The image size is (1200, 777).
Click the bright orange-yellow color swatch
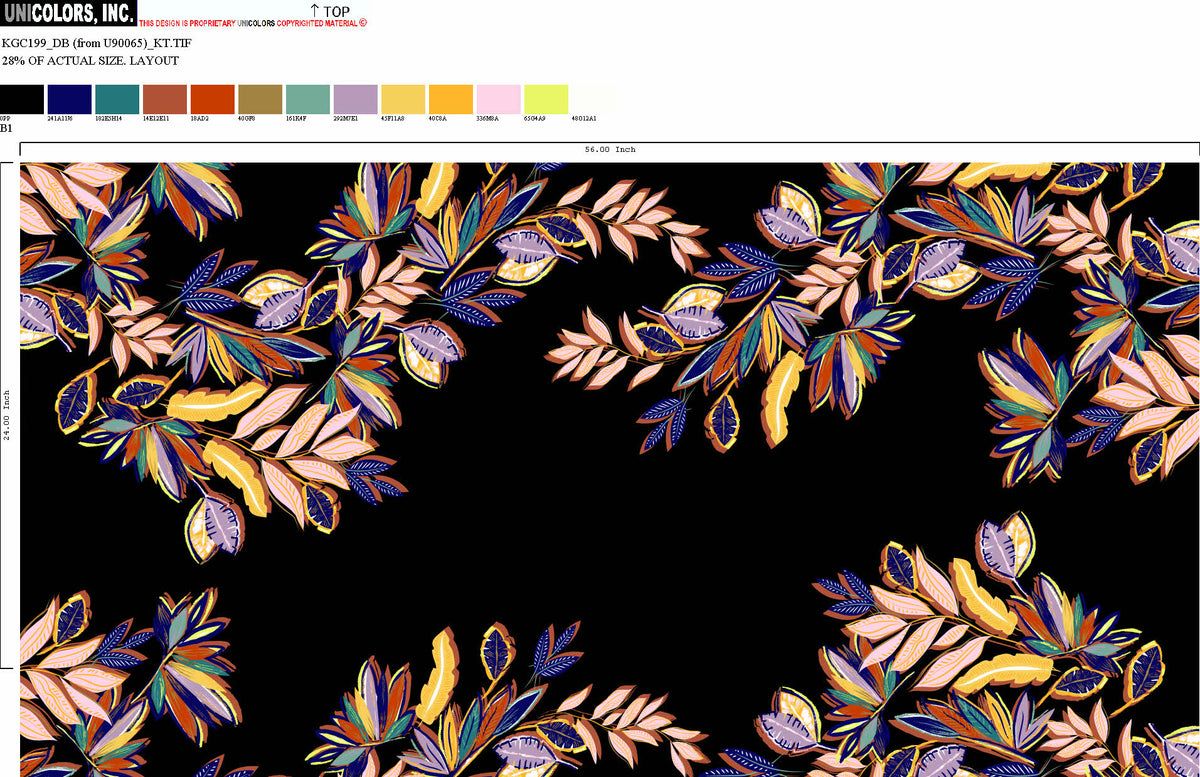tap(451, 99)
